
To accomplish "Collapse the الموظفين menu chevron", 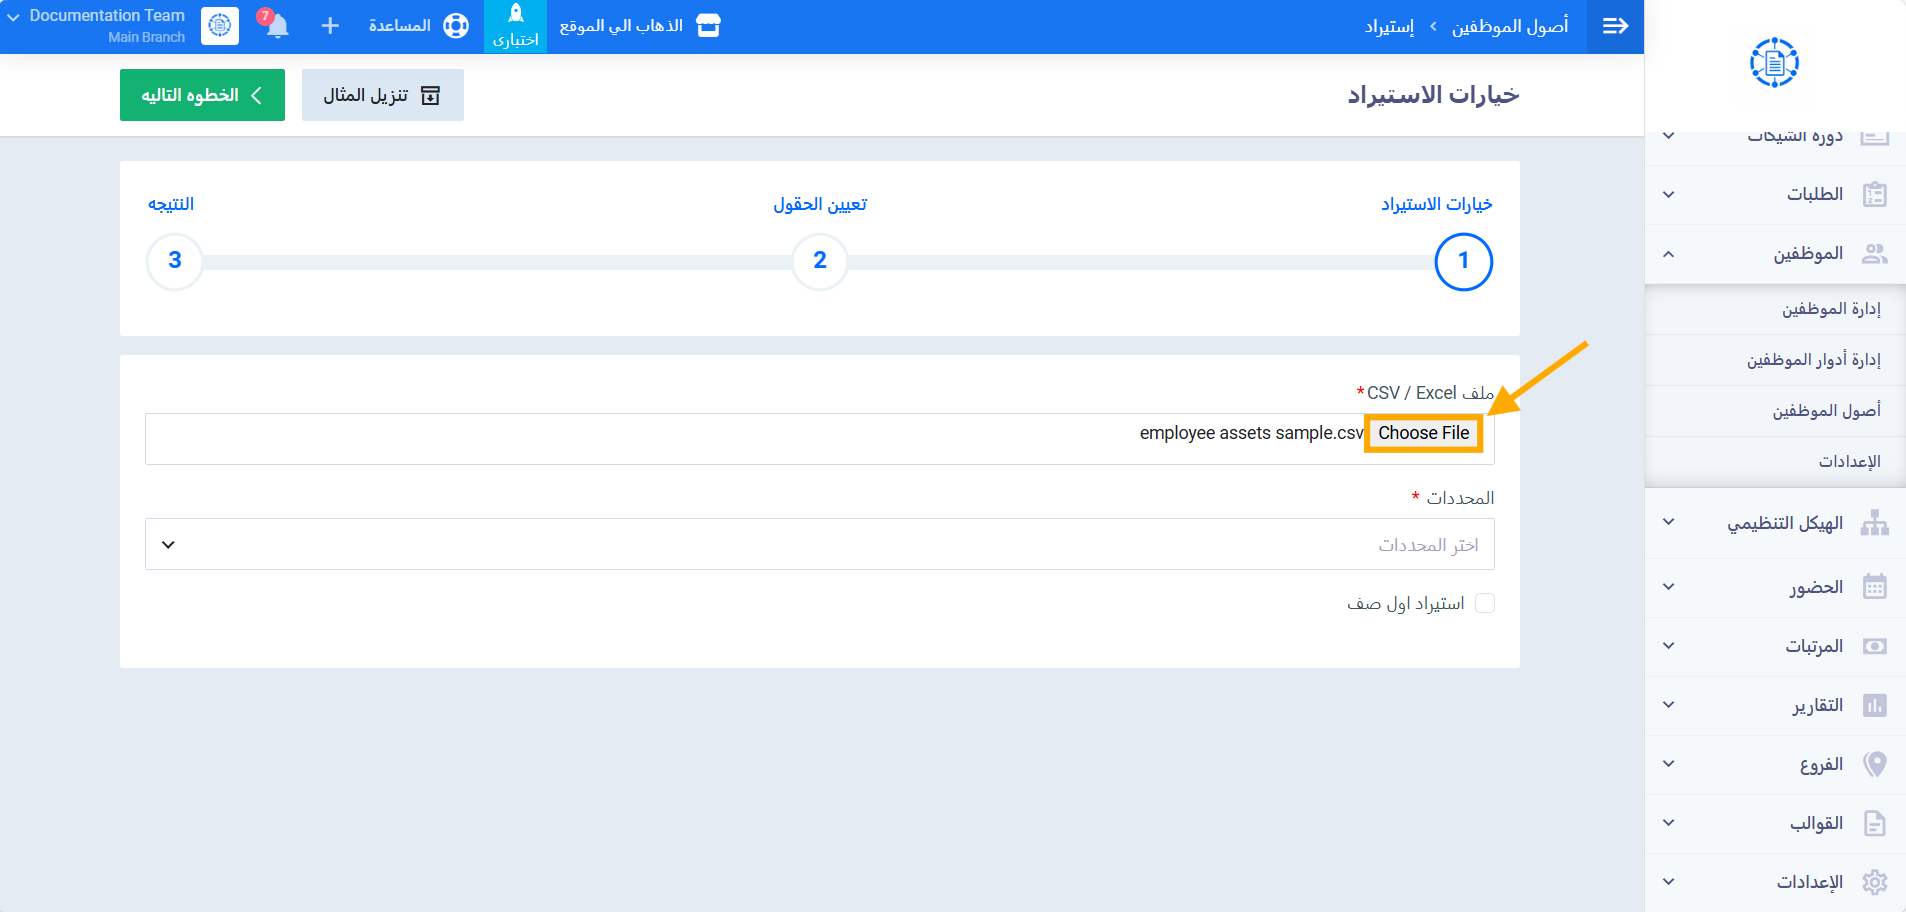I will pyautogui.click(x=1668, y=254).
